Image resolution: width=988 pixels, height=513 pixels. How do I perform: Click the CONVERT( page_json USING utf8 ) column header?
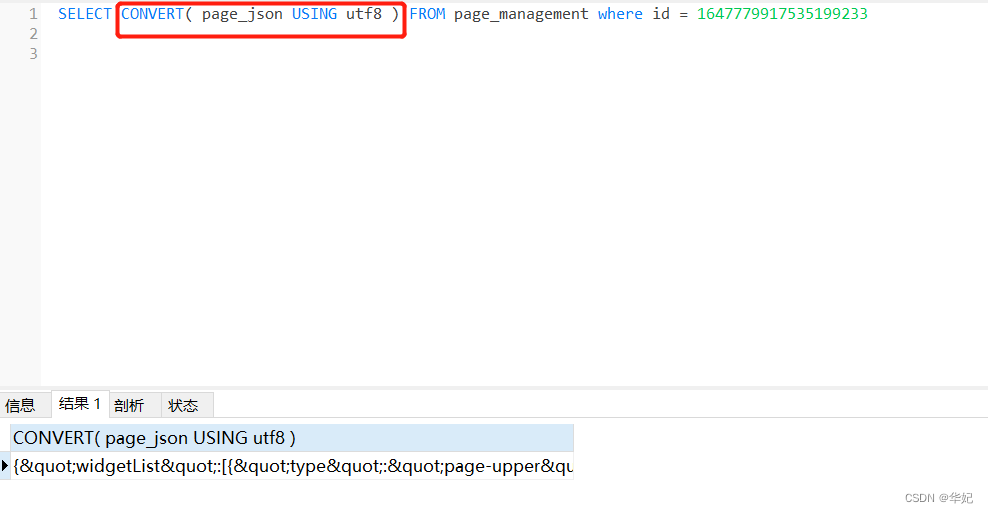pos(292,438)
